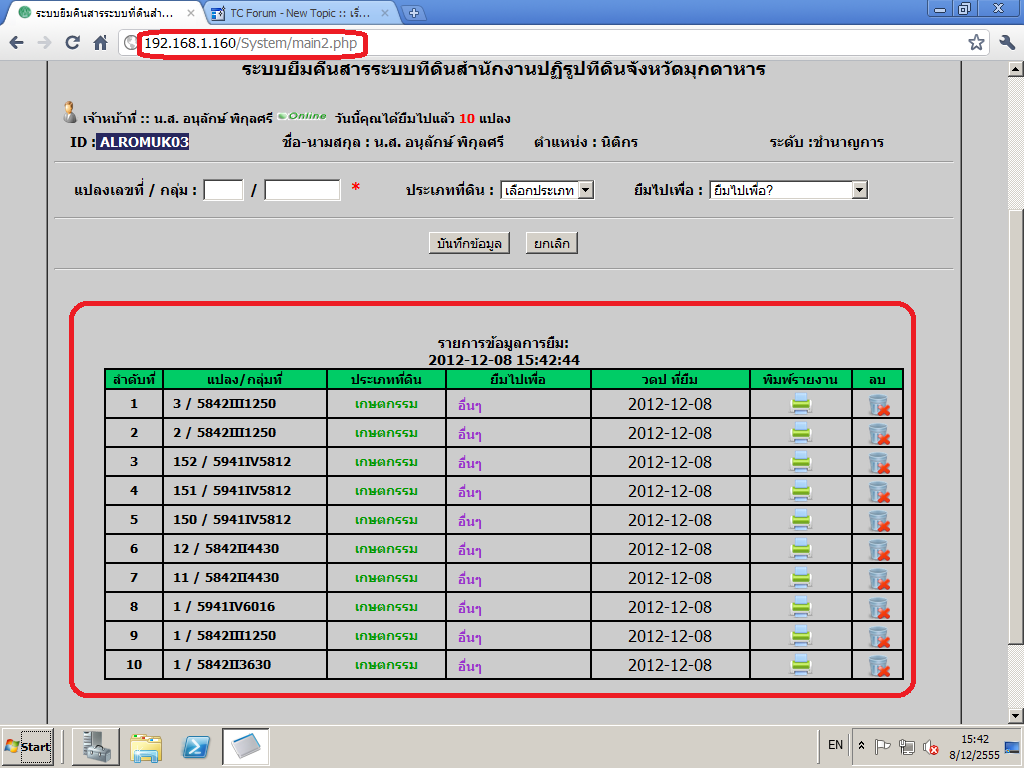
Task: Print report for row 12 / 5842II4430
Action: pos(801,549)
